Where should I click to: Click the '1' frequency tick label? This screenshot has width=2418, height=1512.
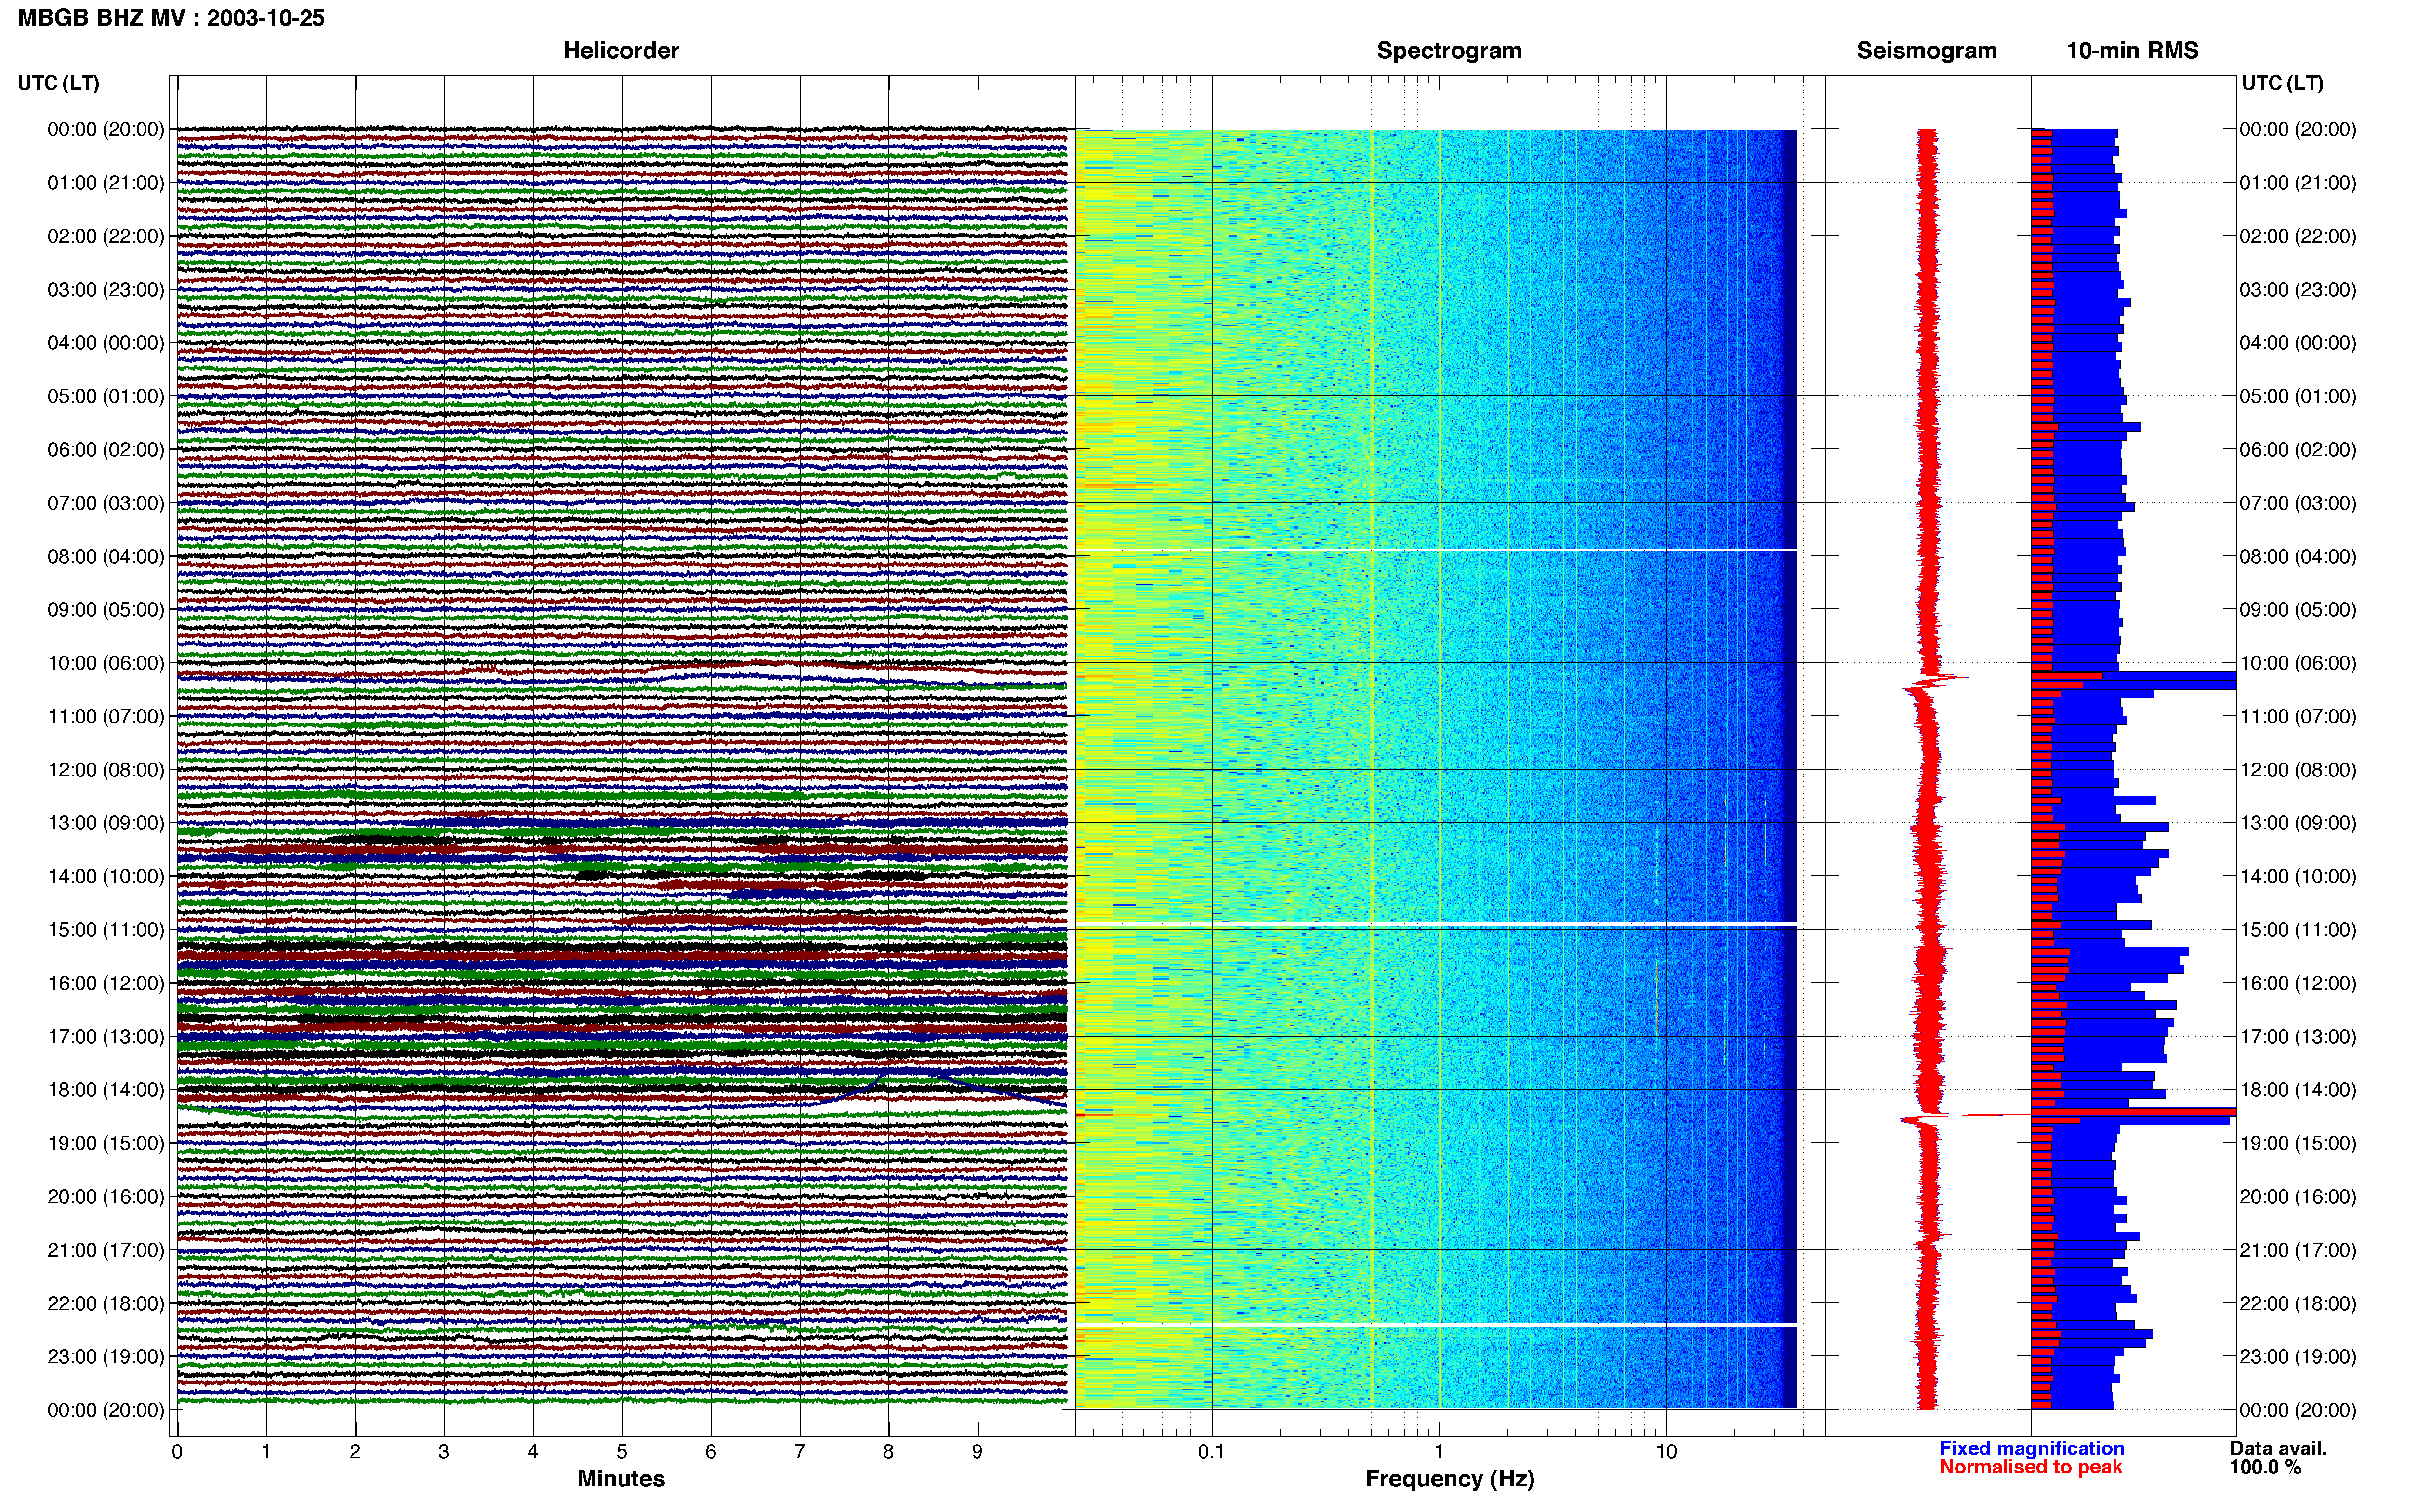(x=1439, y=1452)
